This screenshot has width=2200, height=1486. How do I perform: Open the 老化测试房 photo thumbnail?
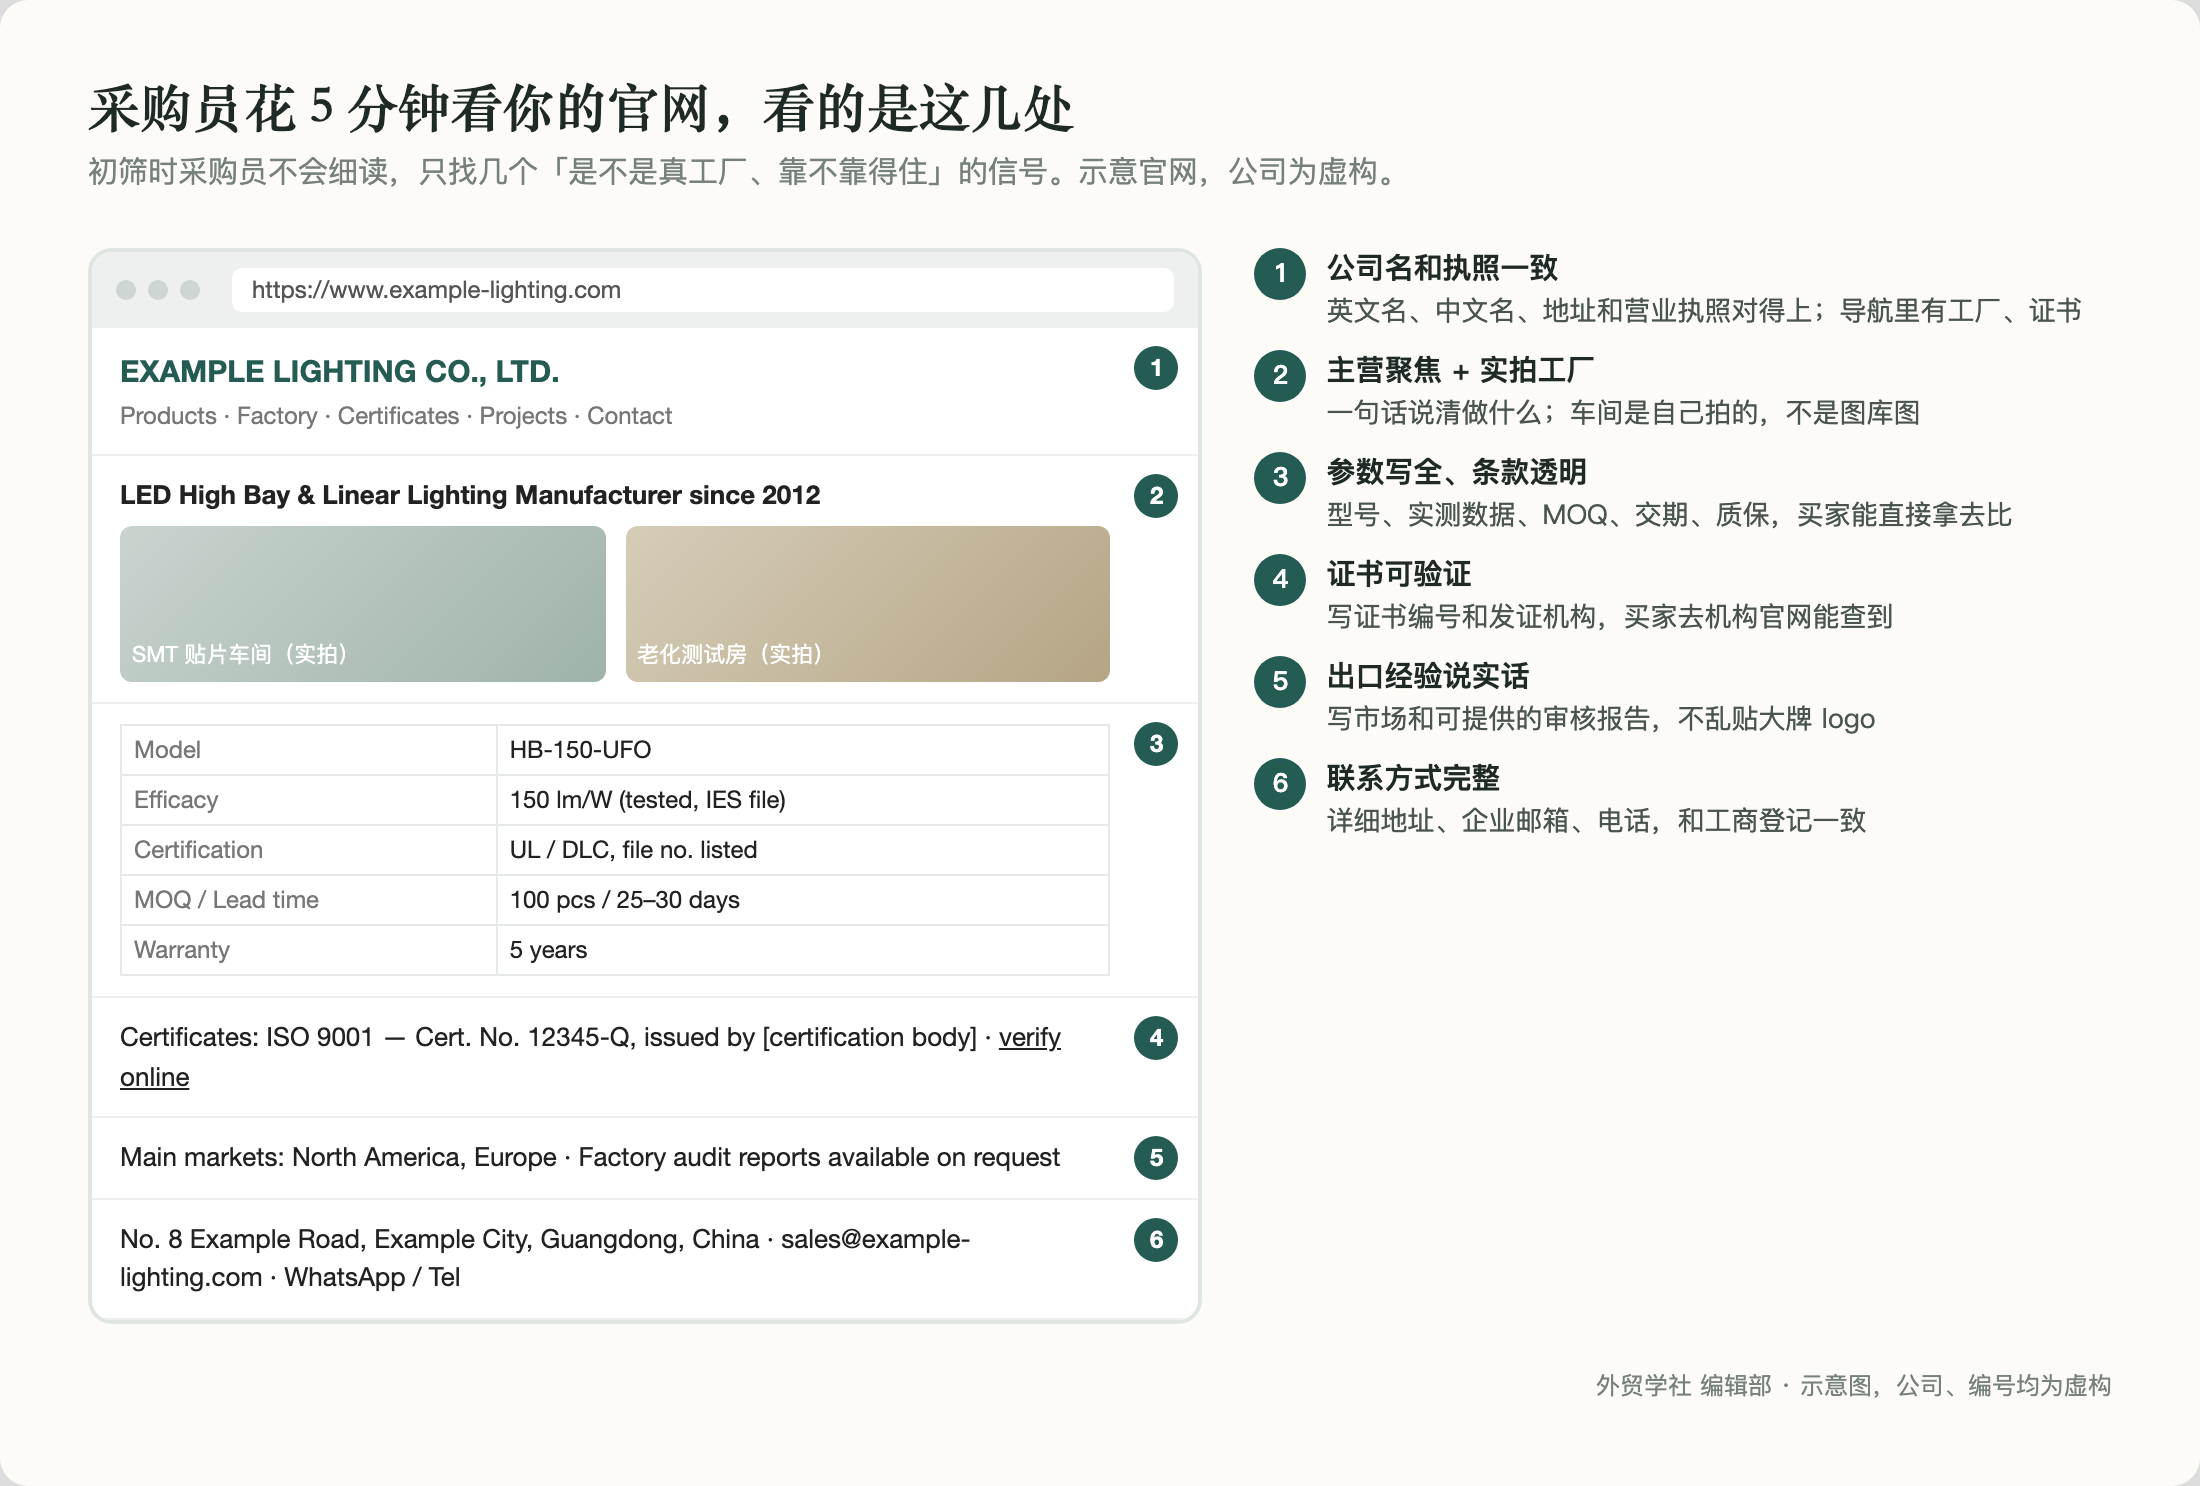(868, 604)
